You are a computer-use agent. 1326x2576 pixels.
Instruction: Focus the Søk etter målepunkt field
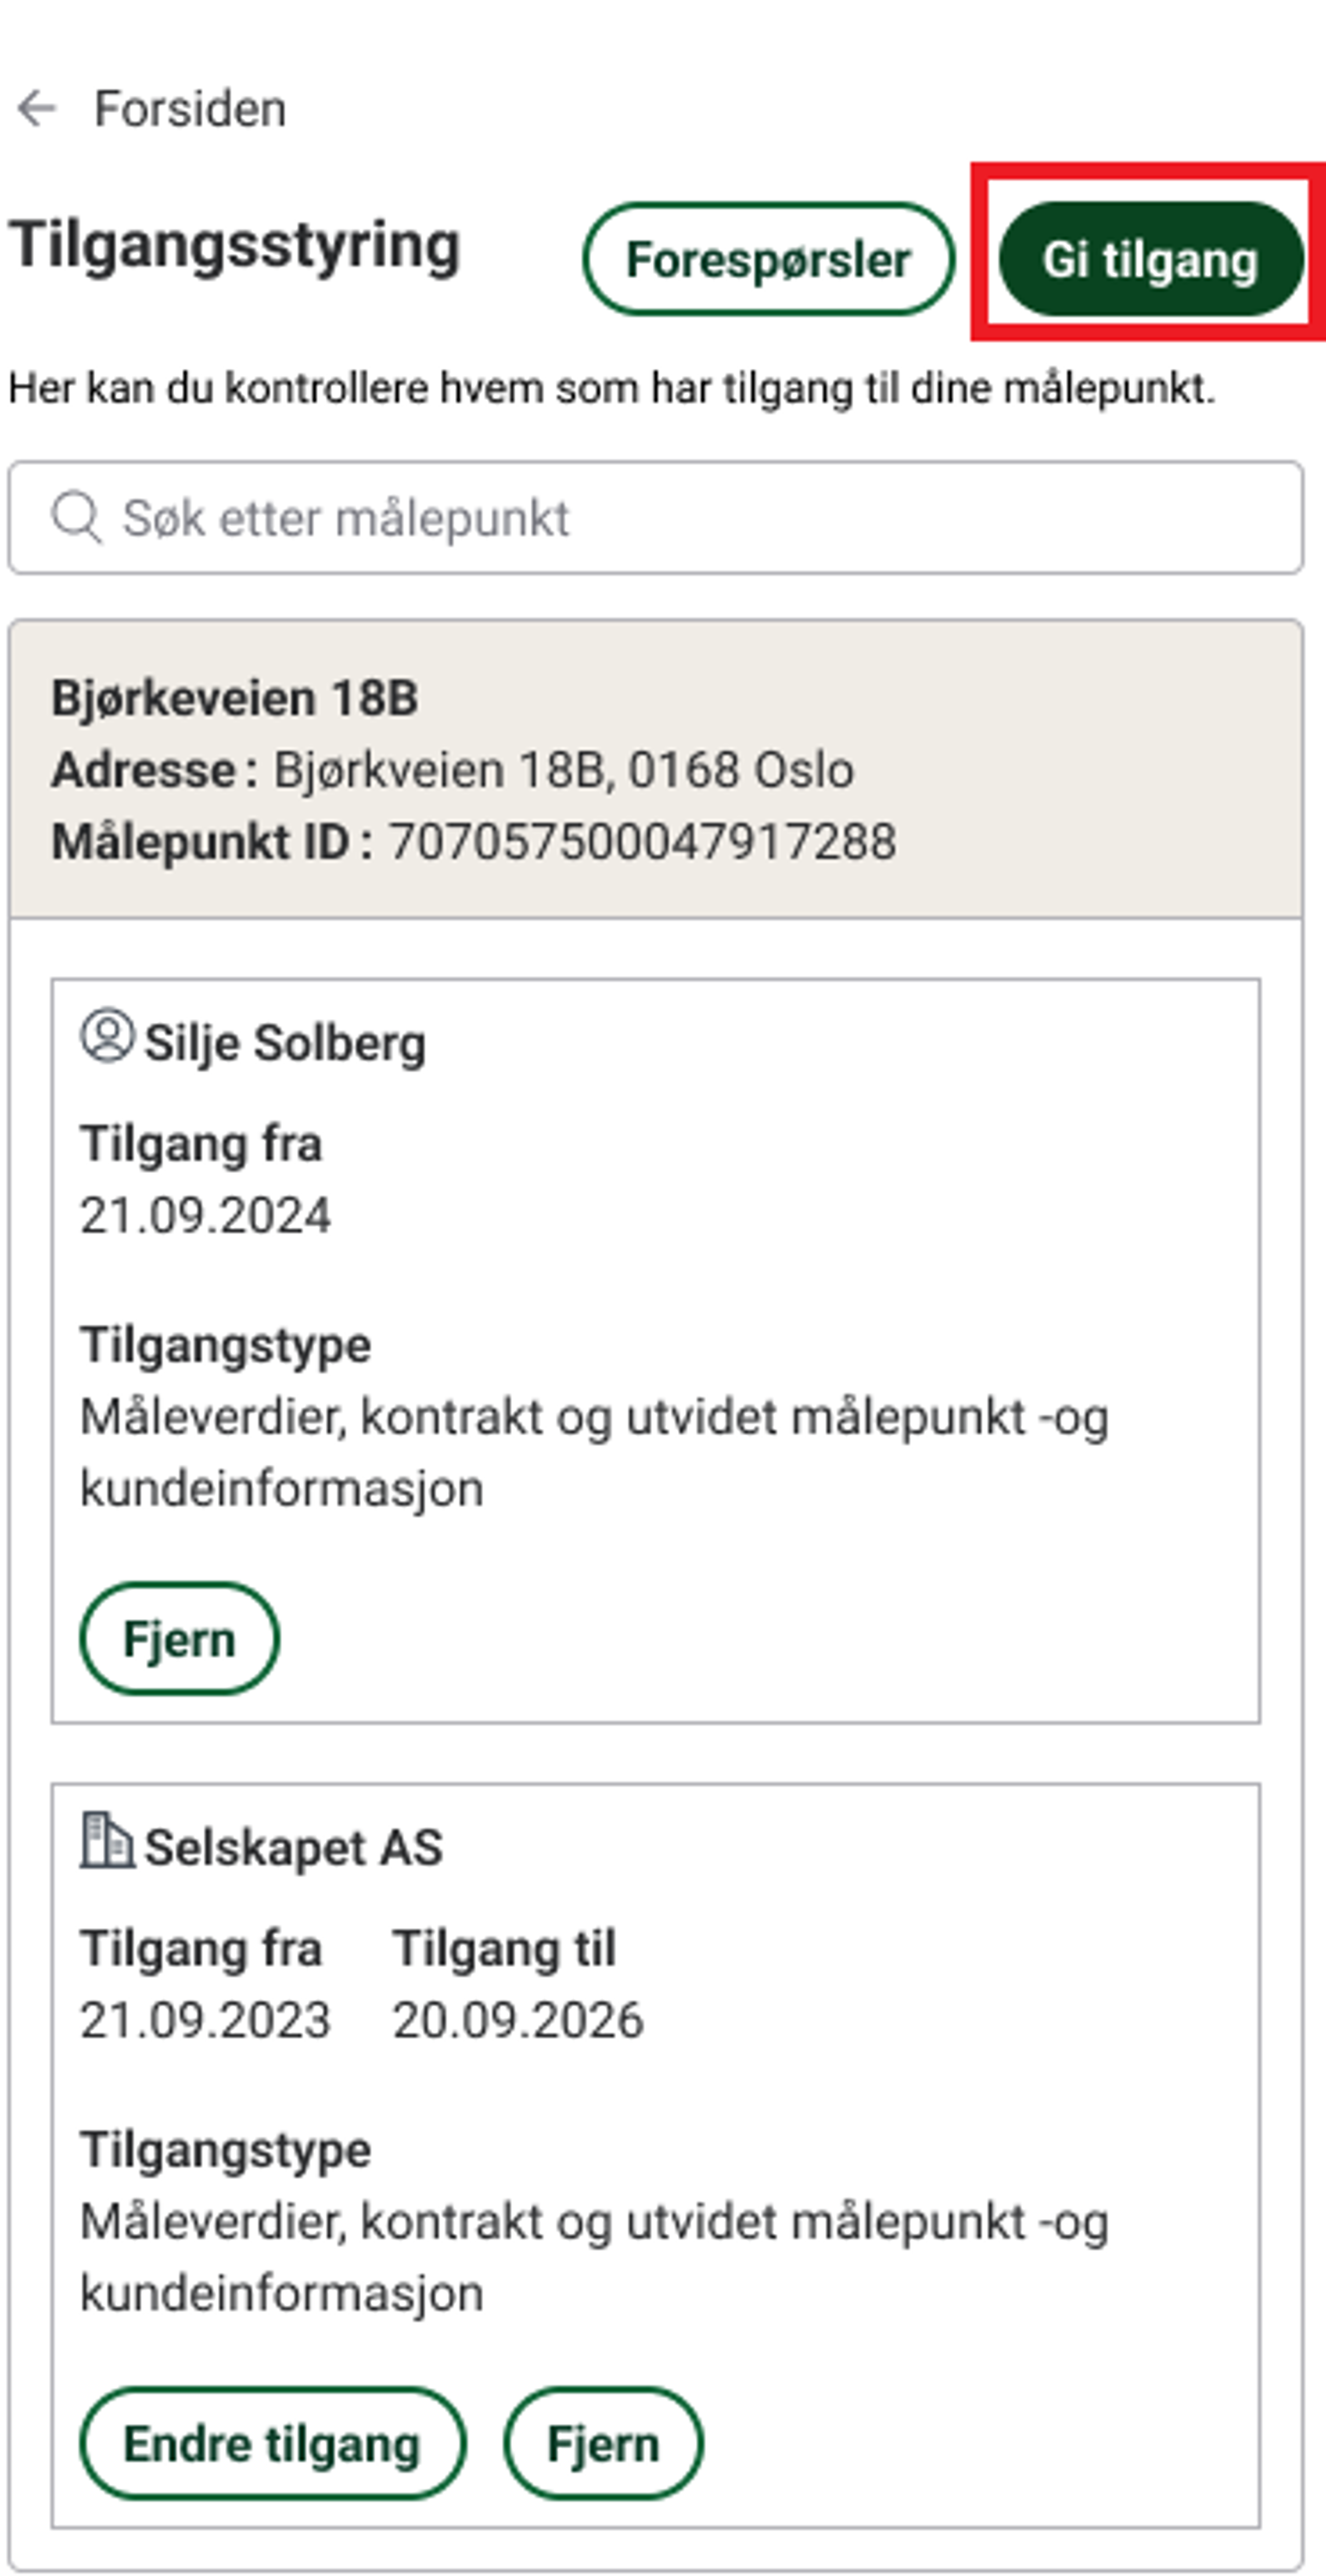click(656, 518)
